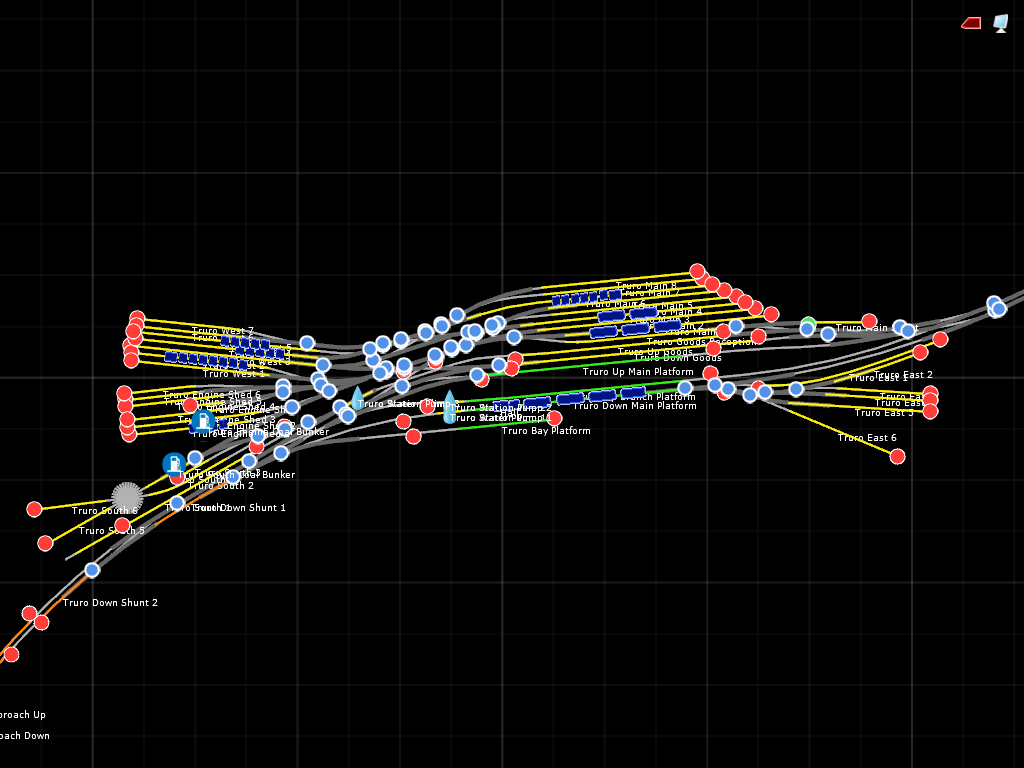Select red end marker of Truro South 5 track

[45, 543]
